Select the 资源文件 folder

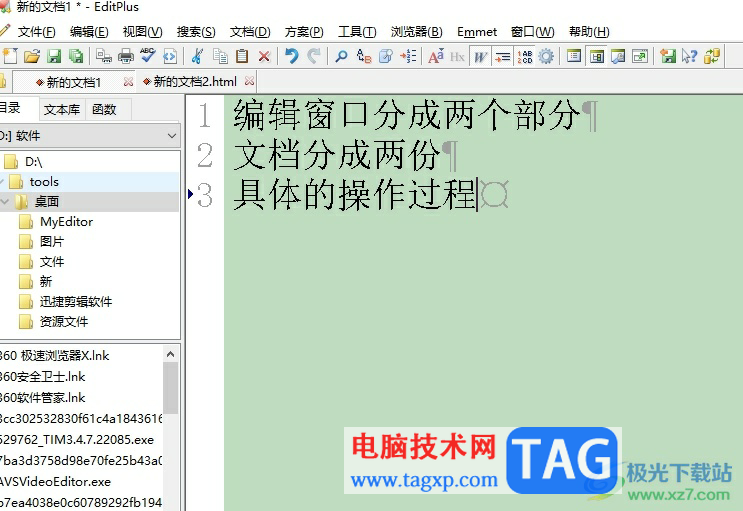pos(64,322)
